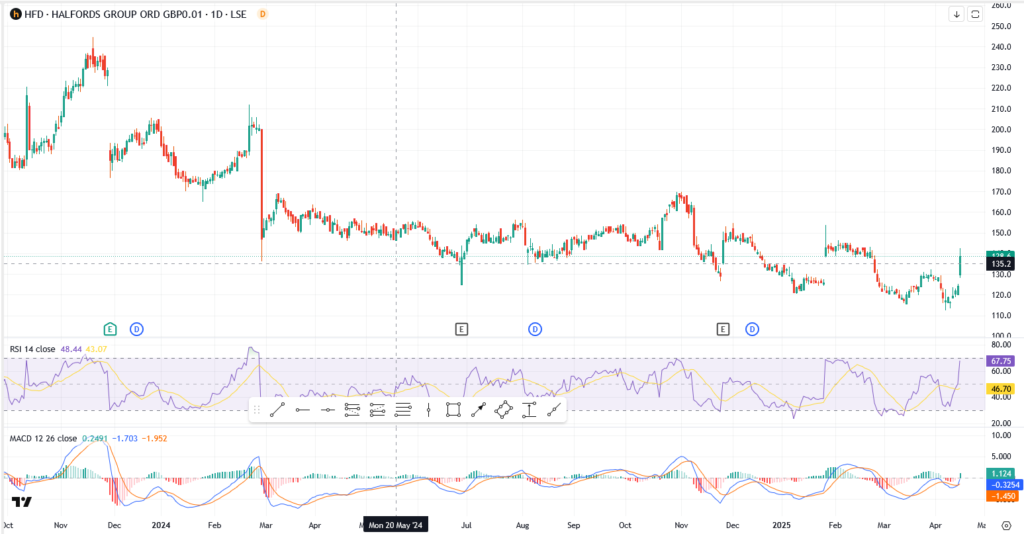Open the earnings E marker near July
Image resolution: width=1024 pixels, height=534 pixels.
[x=462, y=329]
